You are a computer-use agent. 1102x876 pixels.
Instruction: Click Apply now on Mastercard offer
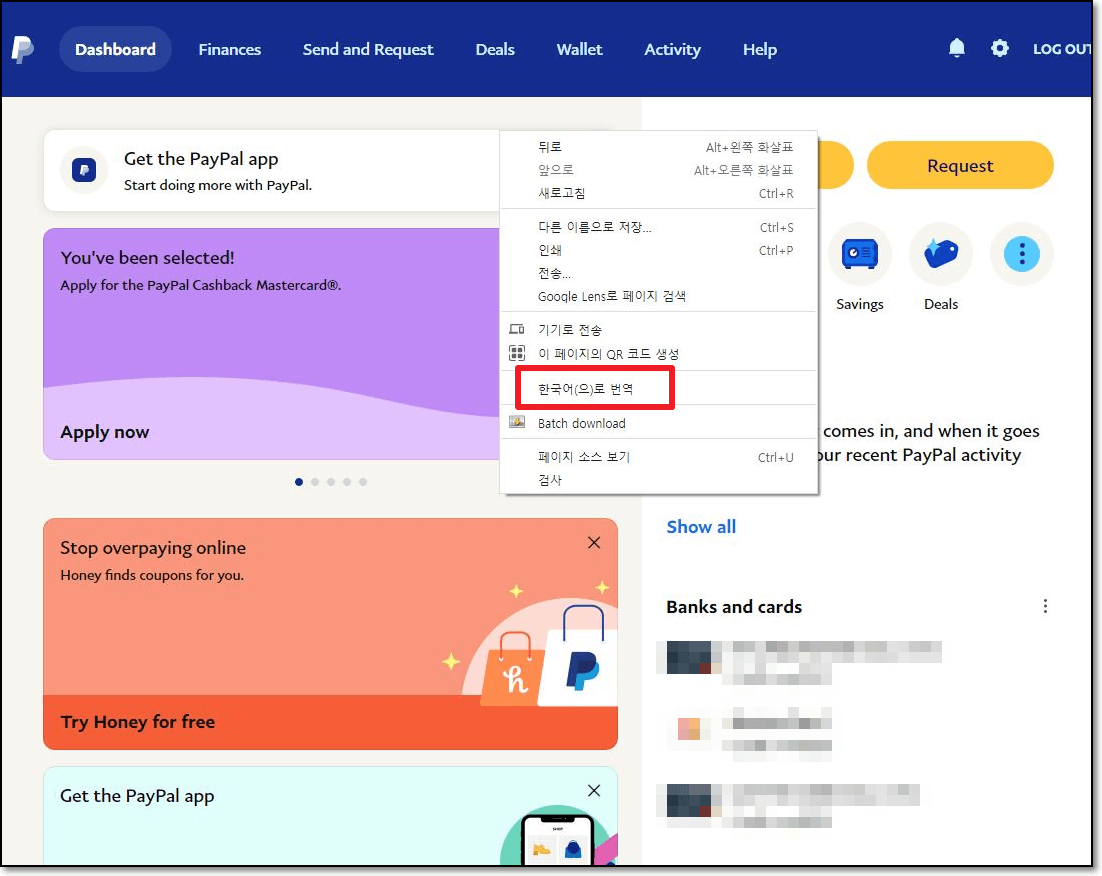[x=105, y=432]
